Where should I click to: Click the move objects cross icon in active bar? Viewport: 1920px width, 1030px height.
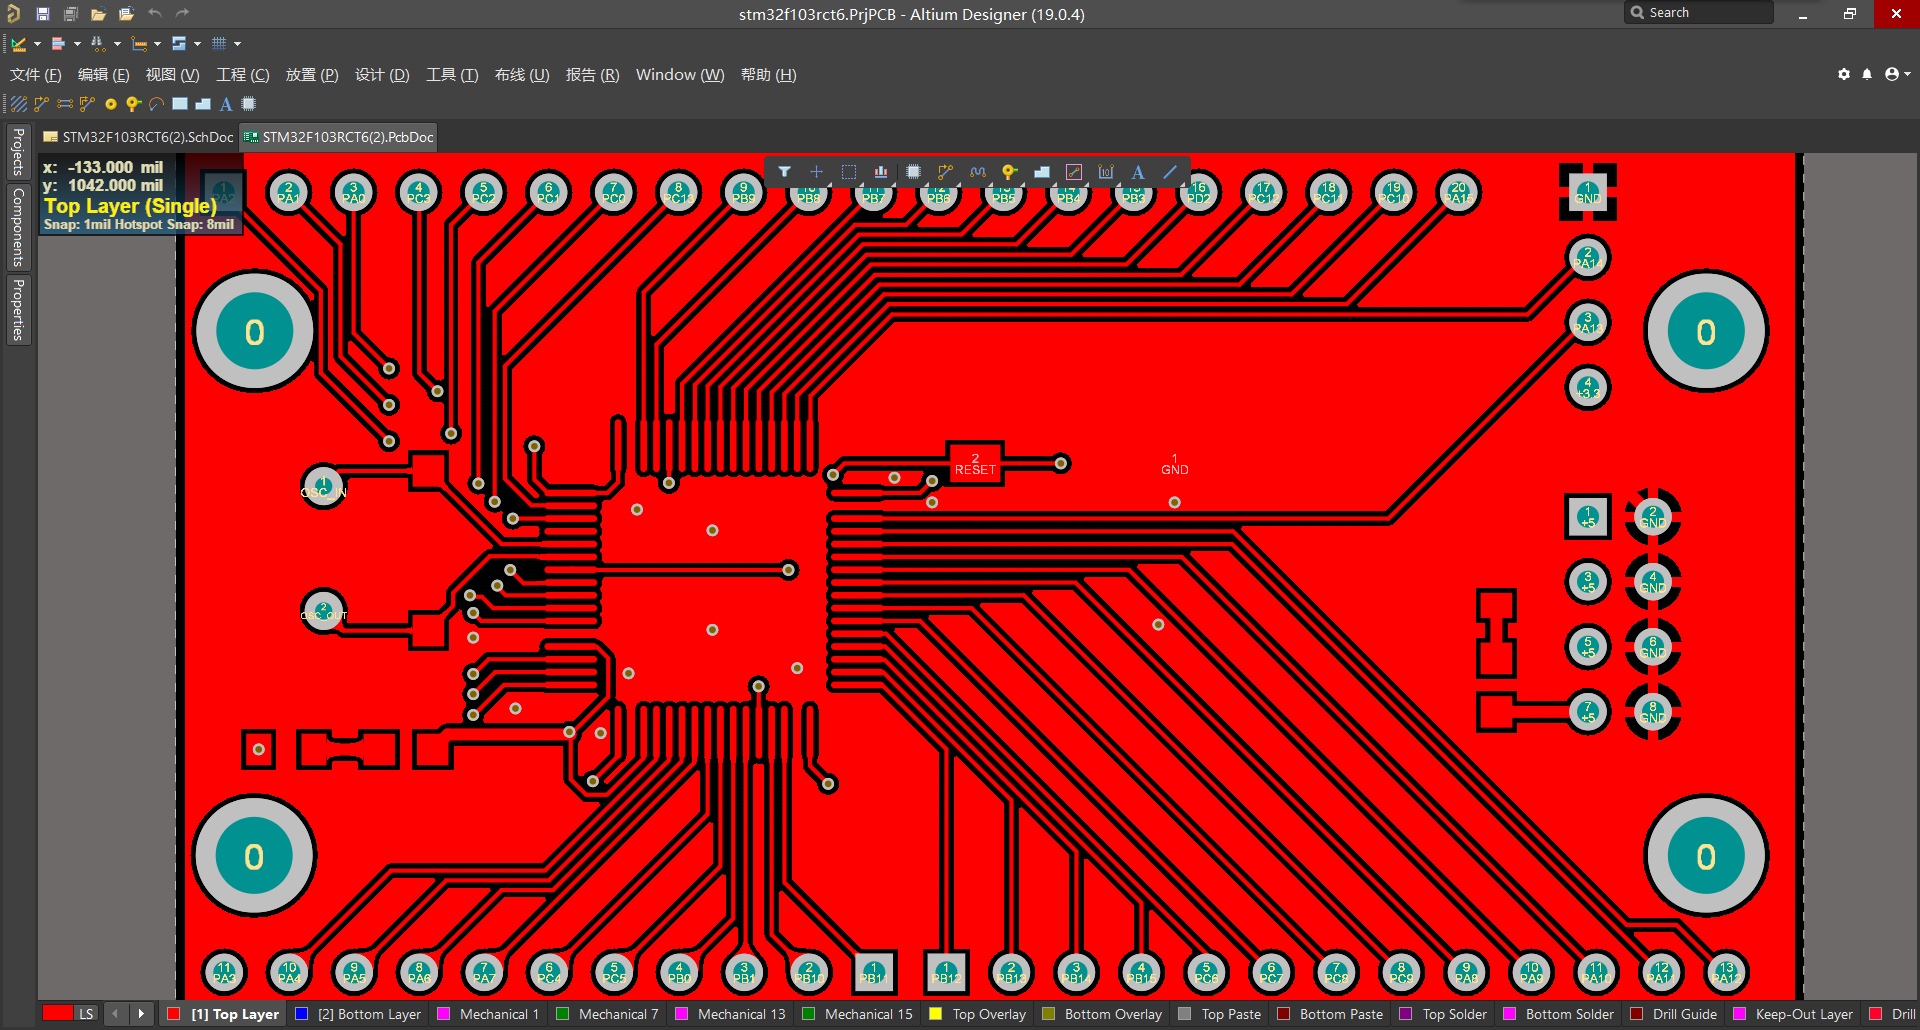pyautogui.click(x=816, y=172)
